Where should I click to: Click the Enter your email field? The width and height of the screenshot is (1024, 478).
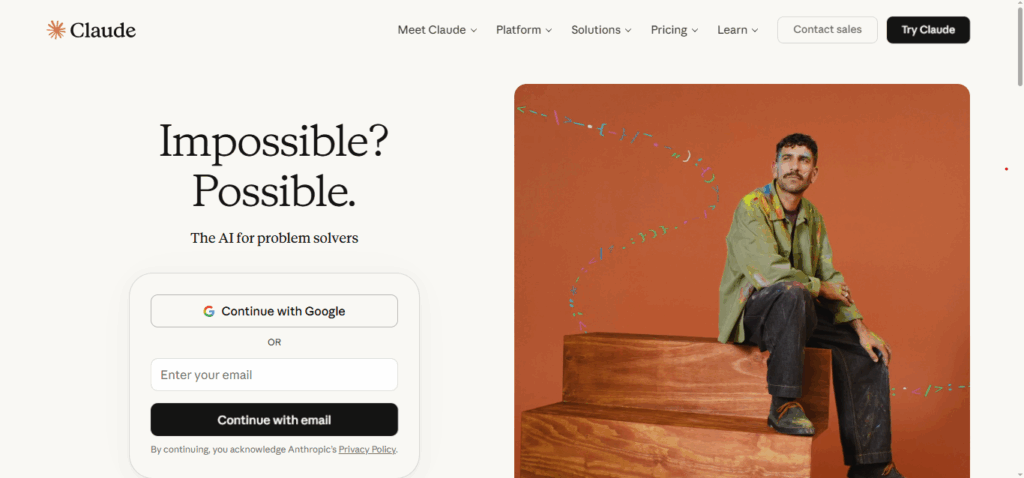tap(274, 375)
